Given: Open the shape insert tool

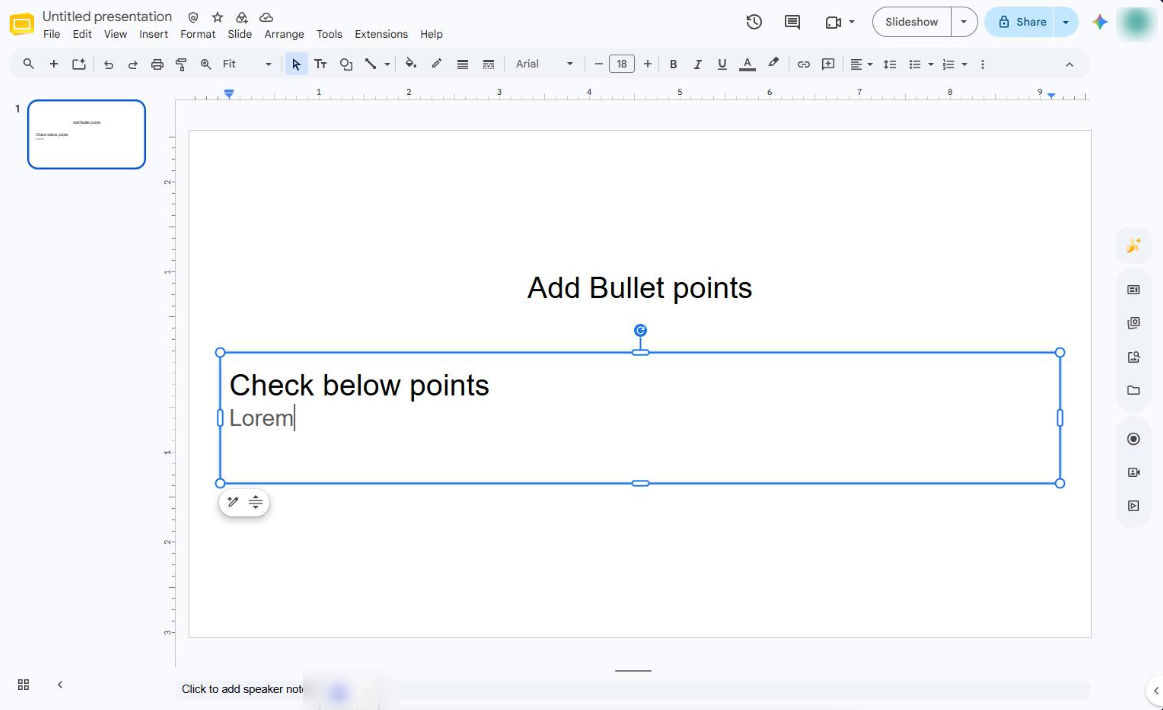Looking at the screenshot, I should (346, 65).
